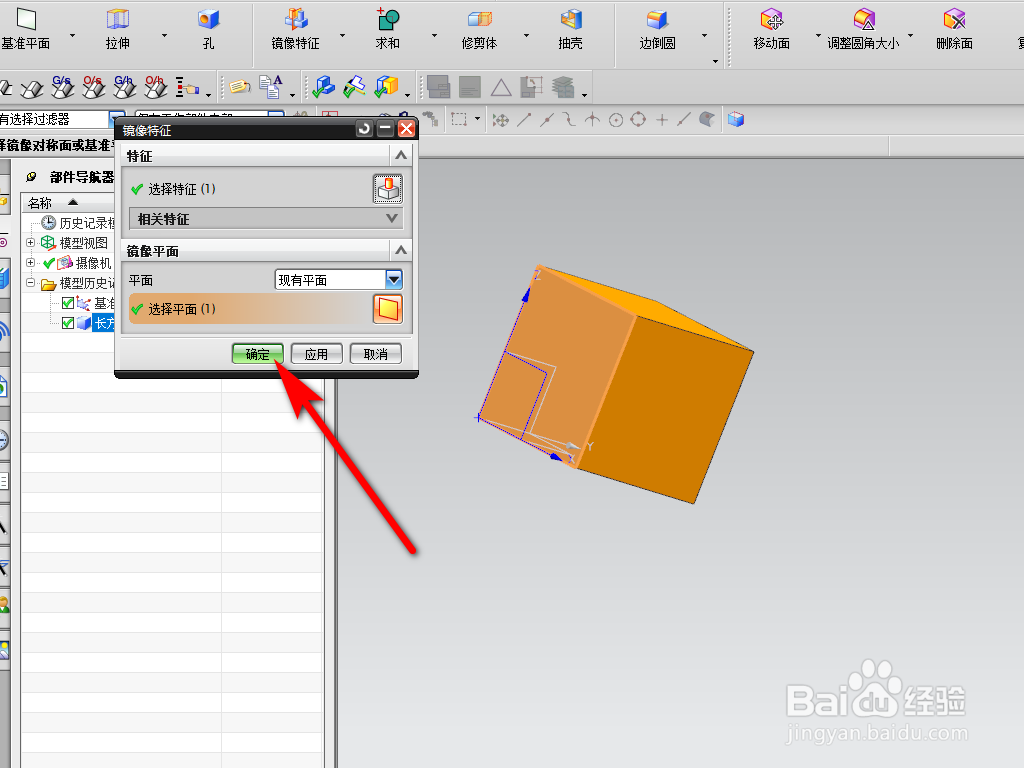The width and height of the screenshot is (1024, 768).
Task: Select the 摄像机 tree item
Action: (x=93, y=263)
